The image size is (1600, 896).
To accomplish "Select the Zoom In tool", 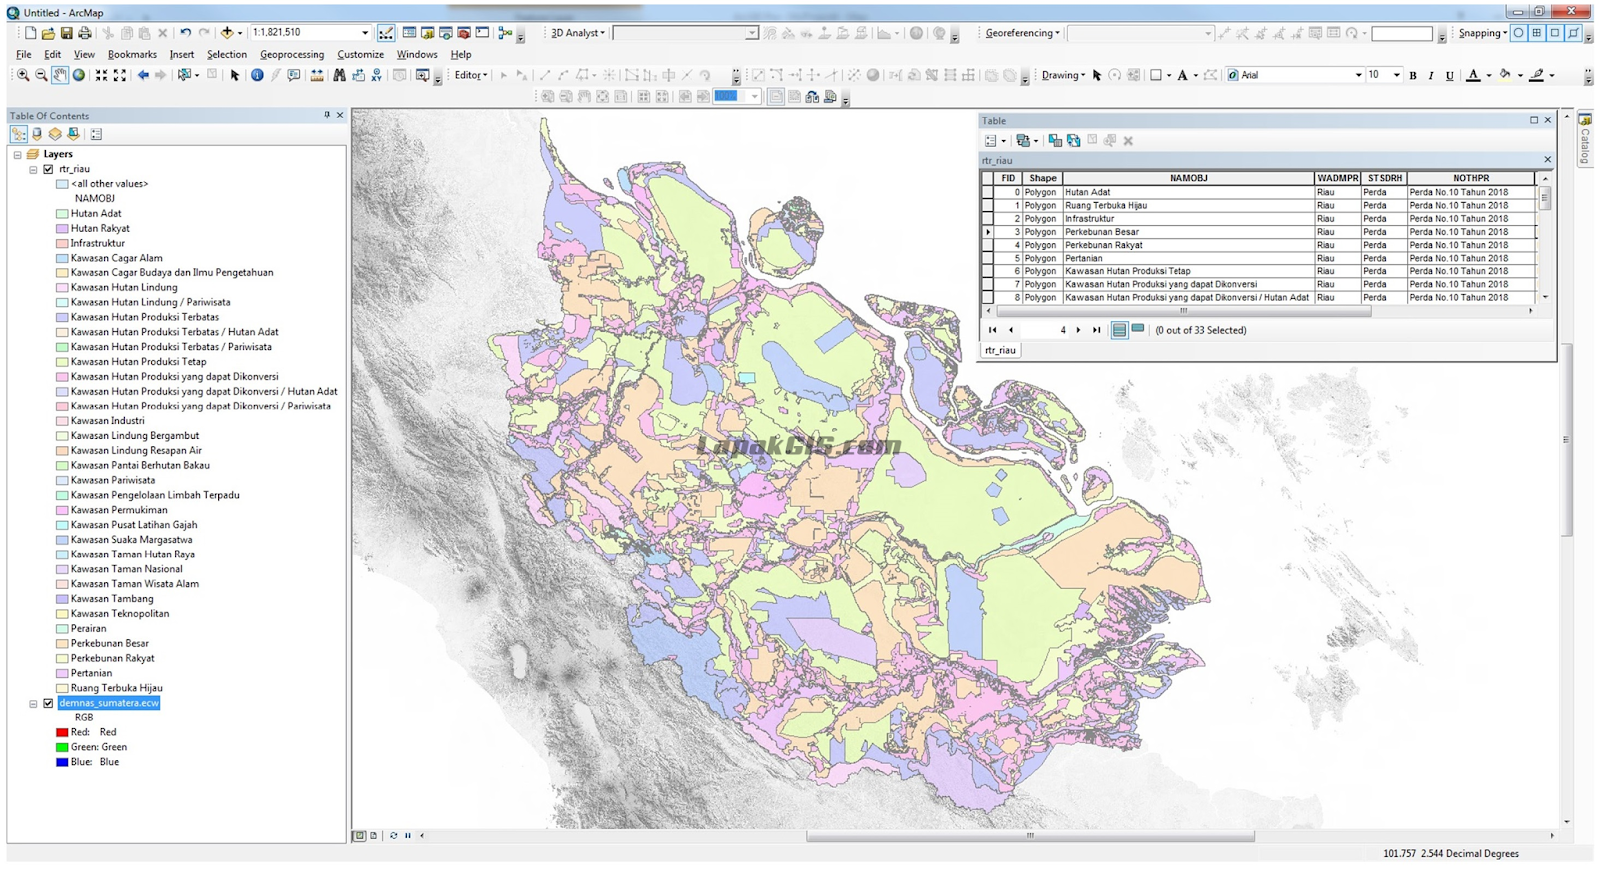I will point(23,75).
